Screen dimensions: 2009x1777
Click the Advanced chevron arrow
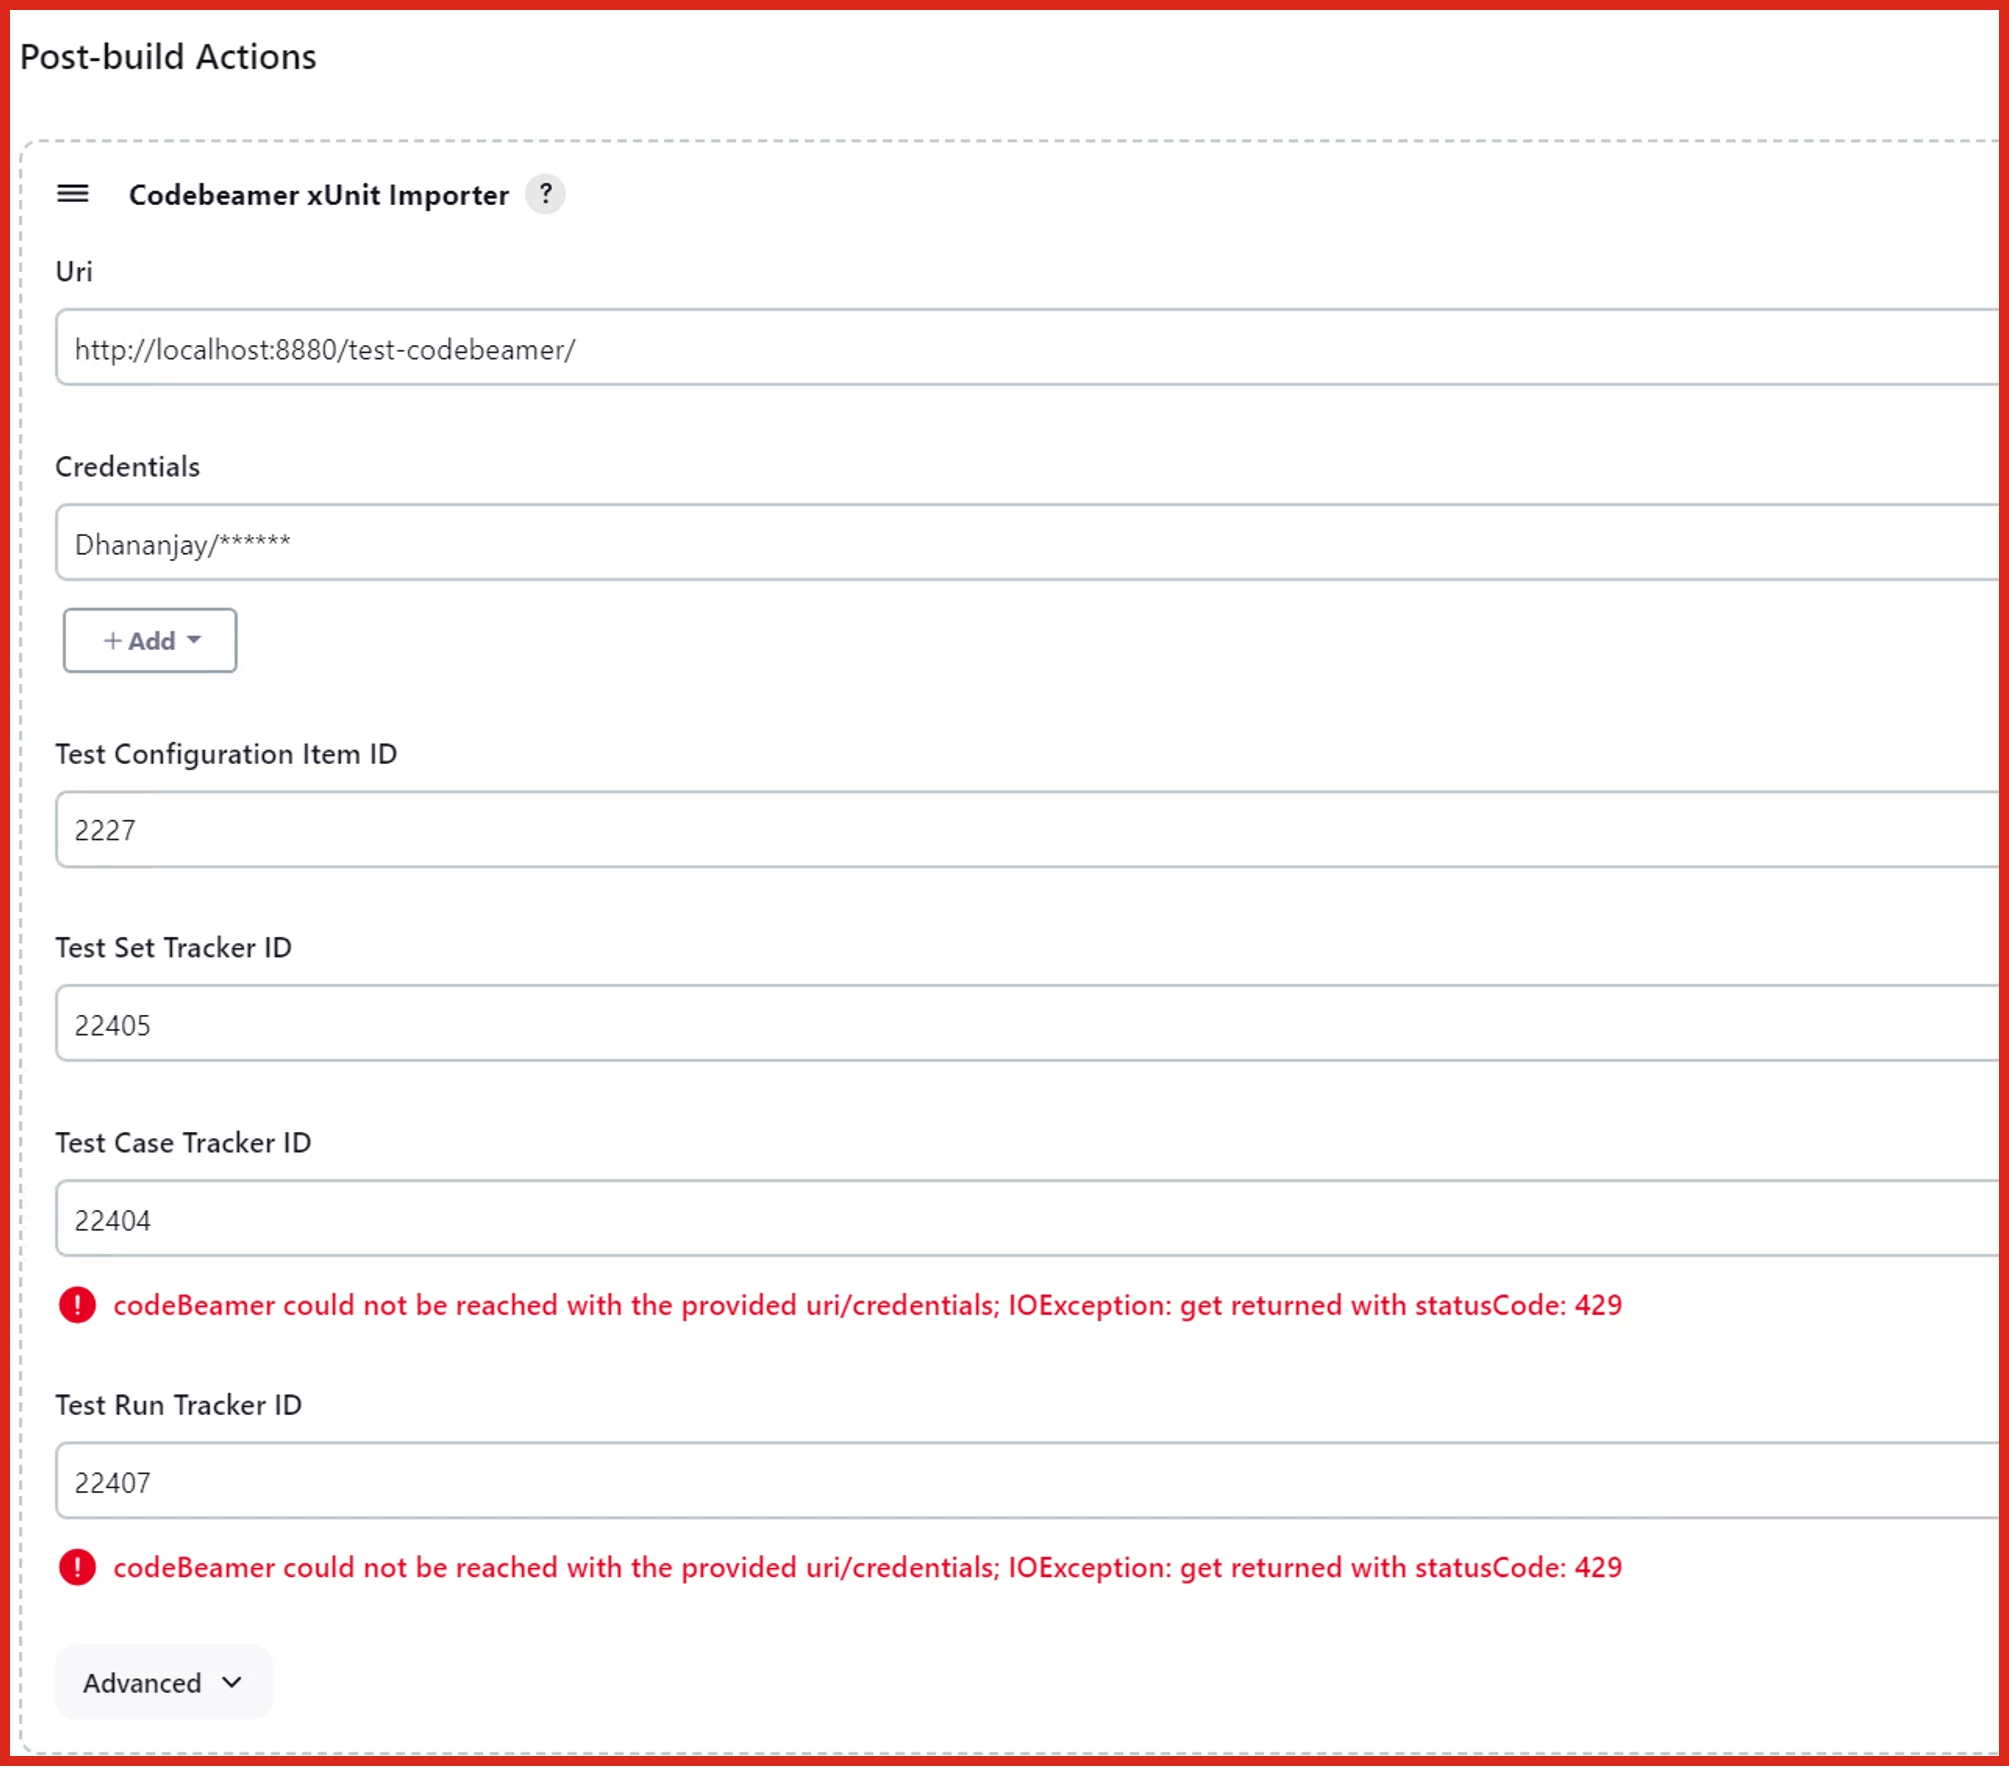tap(232, 1683)
